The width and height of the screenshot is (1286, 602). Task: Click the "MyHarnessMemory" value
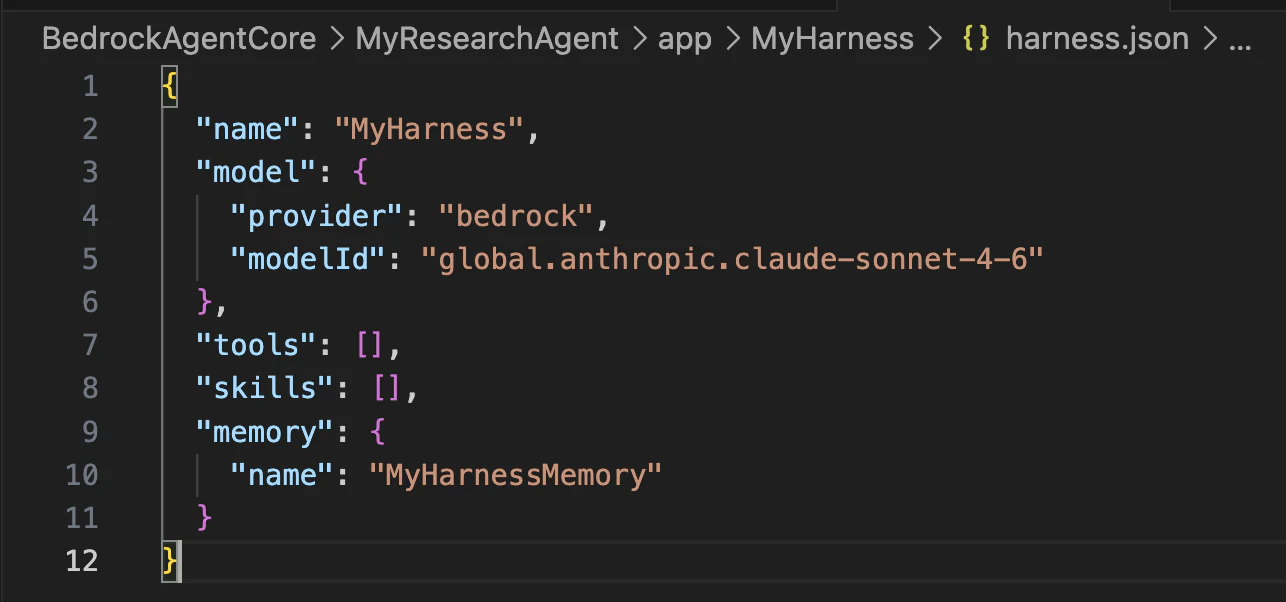pyautogui.click(x=516, y=474)
